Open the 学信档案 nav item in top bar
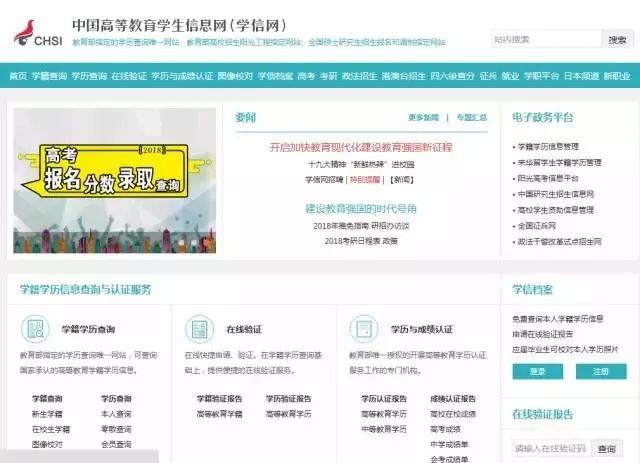The image size is (640, 463). pyautogui.click(x=275, y=76)
